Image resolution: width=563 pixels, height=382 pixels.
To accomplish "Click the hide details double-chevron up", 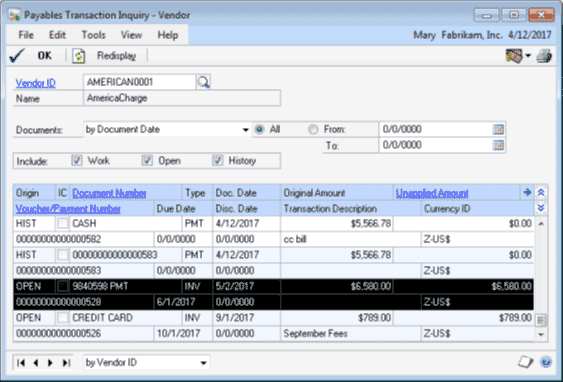I will coord(541,192).
